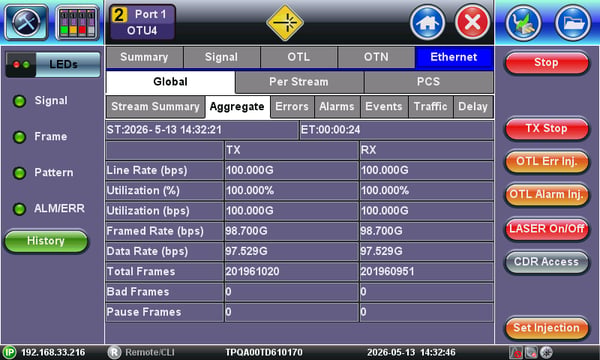Select the Global sub-tab
The width and height of the screenshot is (600, 360).
click(x=170, y=82)
